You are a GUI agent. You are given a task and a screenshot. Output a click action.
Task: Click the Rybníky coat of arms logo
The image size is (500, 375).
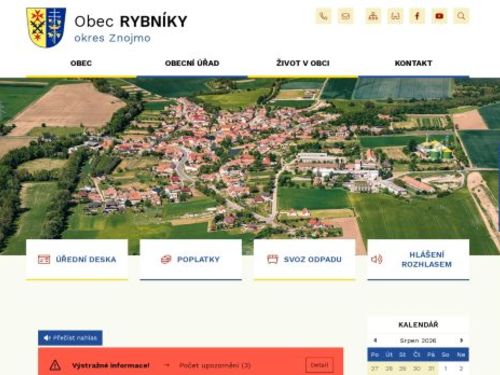coord(46,27)
